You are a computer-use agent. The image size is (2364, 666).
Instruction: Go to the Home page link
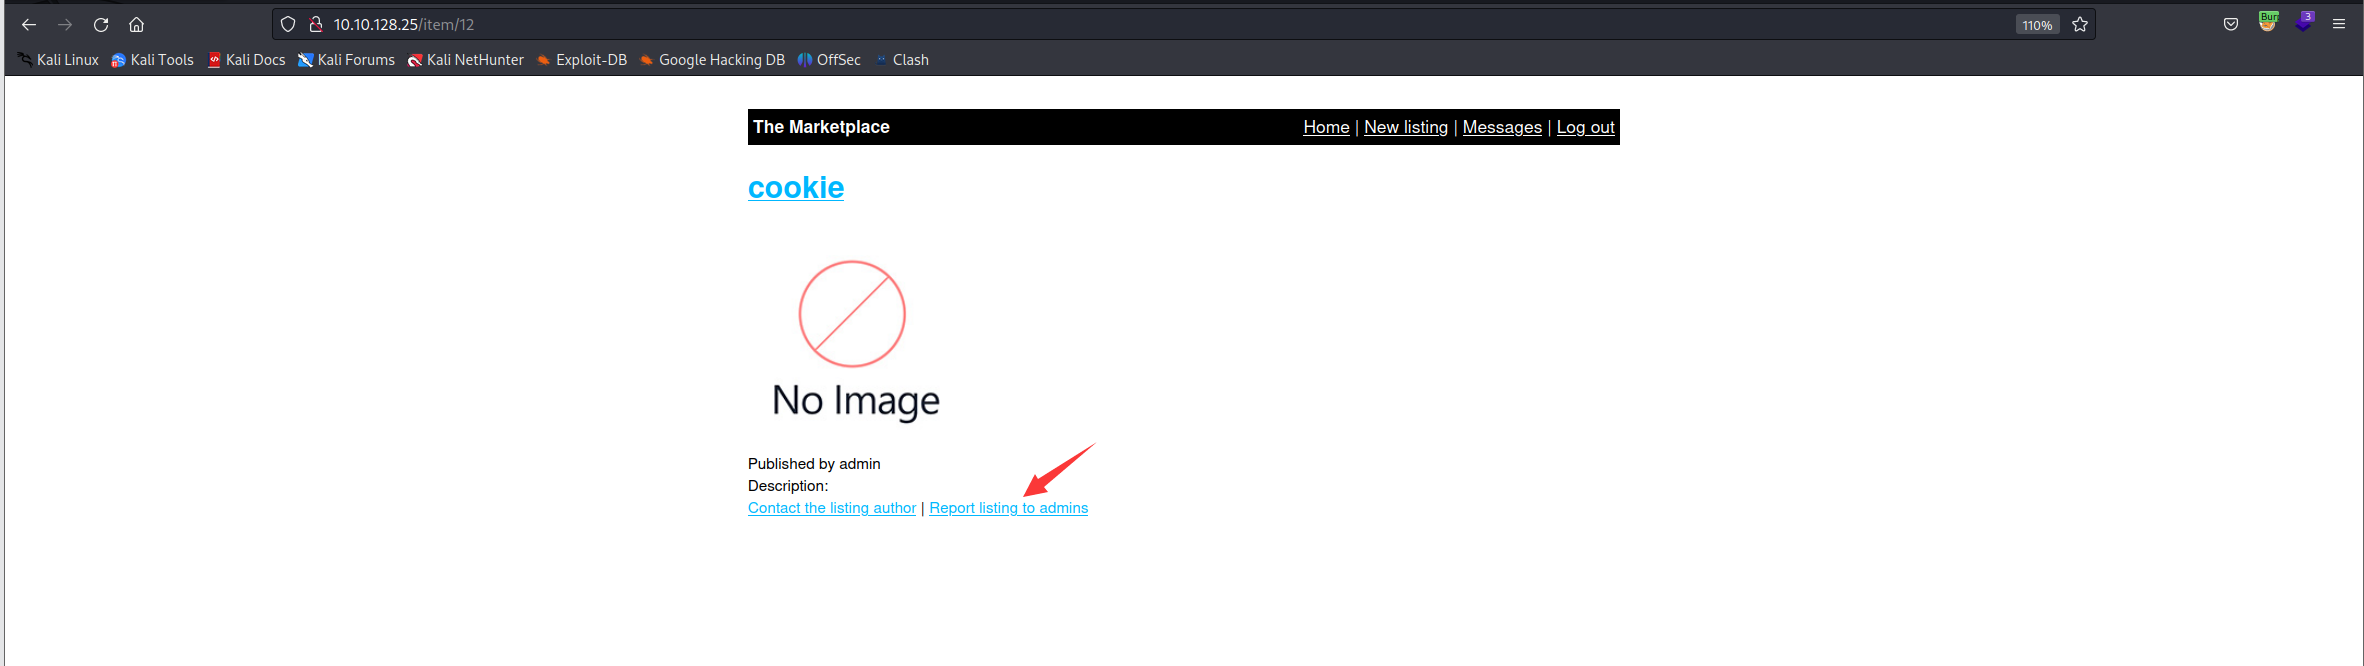[1326, 127]
